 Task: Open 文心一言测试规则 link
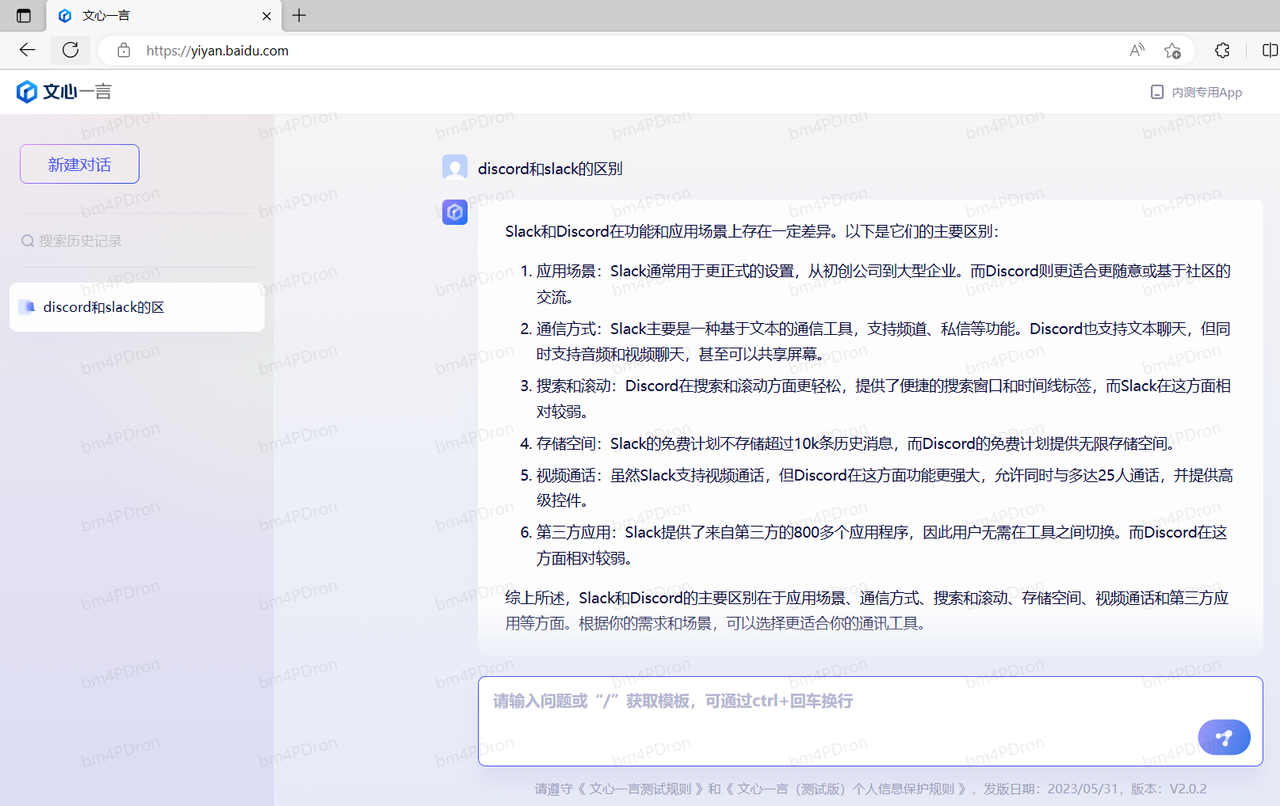coord(642,788)
